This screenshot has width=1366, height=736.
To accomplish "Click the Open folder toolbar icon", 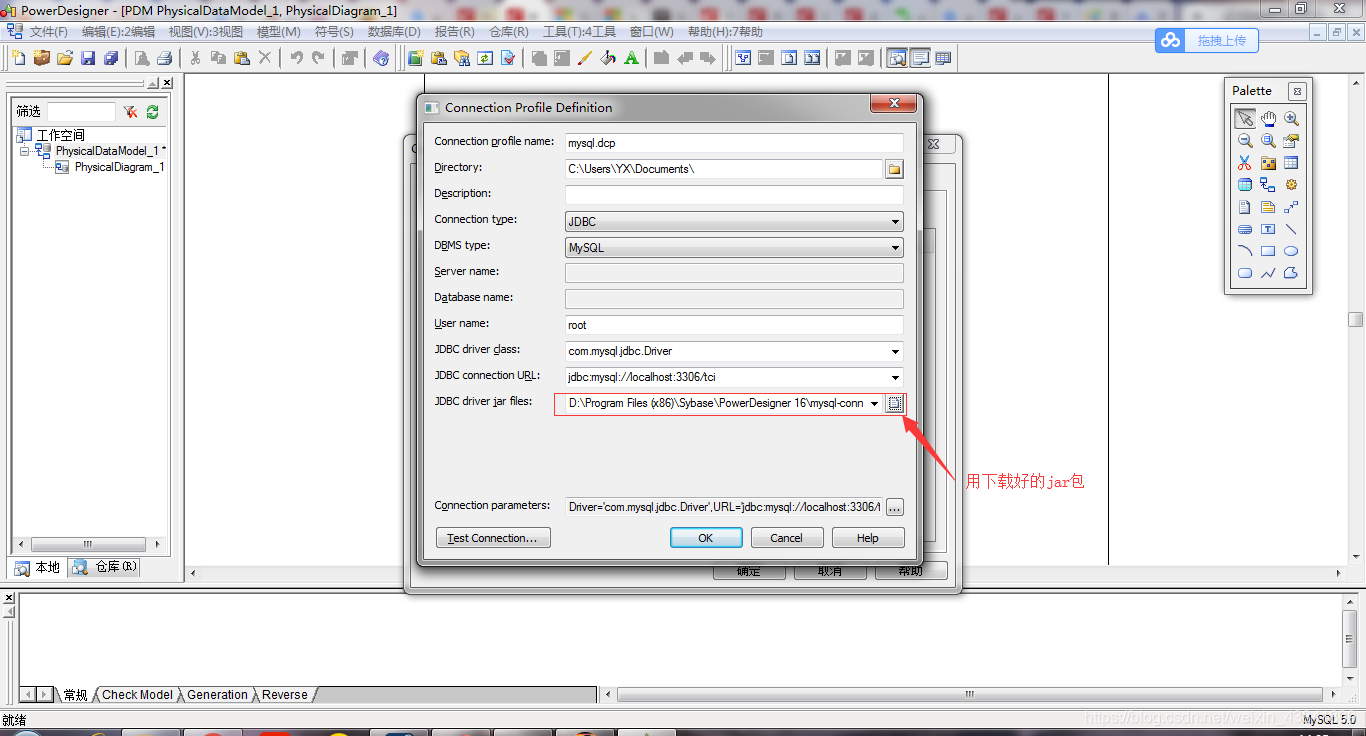I will coord(65,58).
